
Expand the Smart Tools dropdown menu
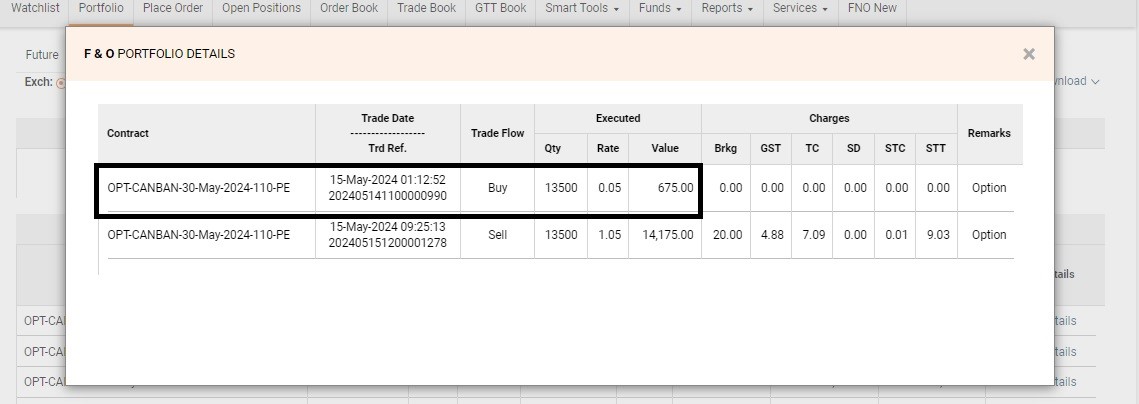pos(581,8)
